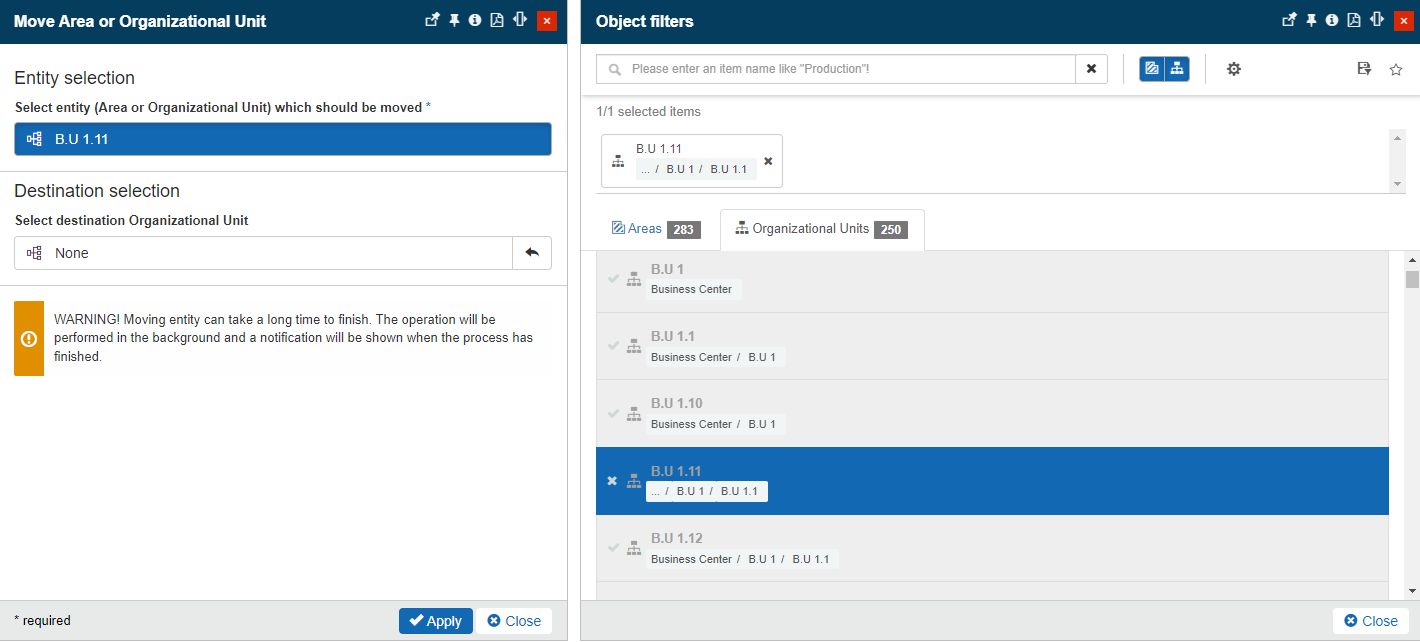Click the star favorites icon in Object filters
Viewport: 1420px width, 642px height.
[1396, 69]
